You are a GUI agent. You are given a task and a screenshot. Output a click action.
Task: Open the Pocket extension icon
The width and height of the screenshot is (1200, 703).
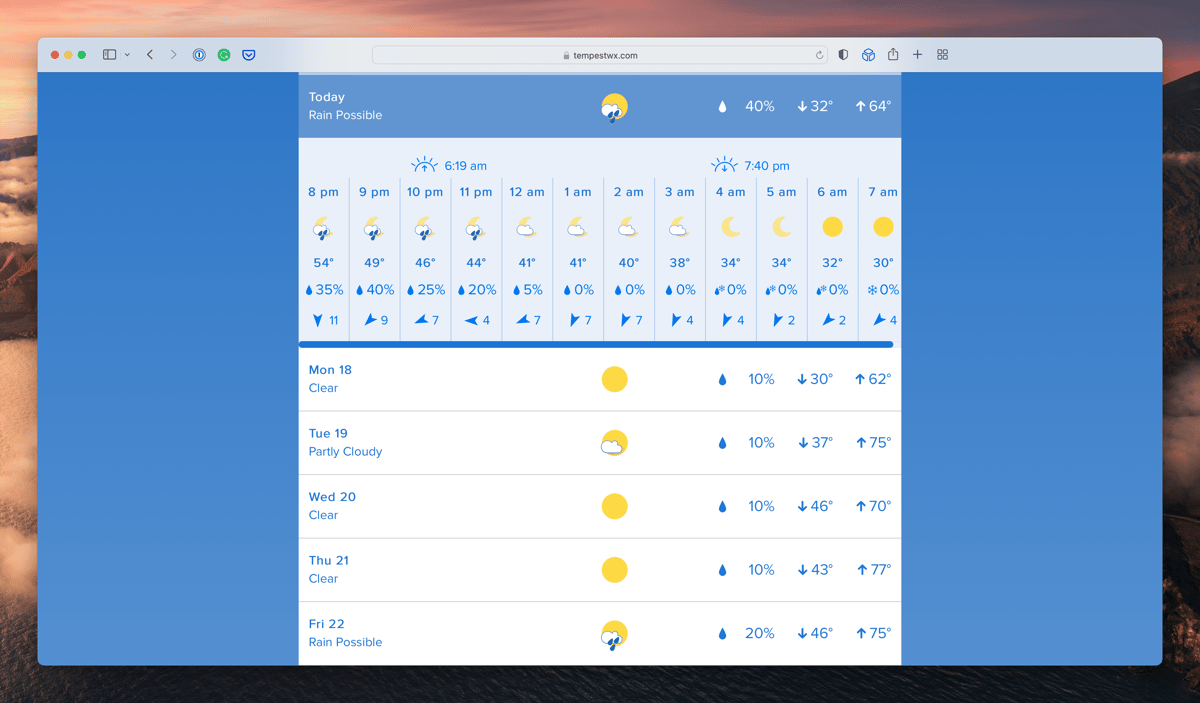(x=248, y=55)
